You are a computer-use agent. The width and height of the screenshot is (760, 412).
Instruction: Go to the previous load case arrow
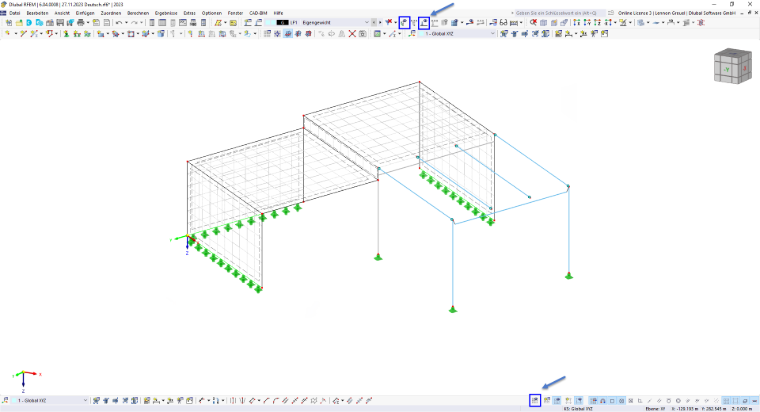[x=374, y=22]
